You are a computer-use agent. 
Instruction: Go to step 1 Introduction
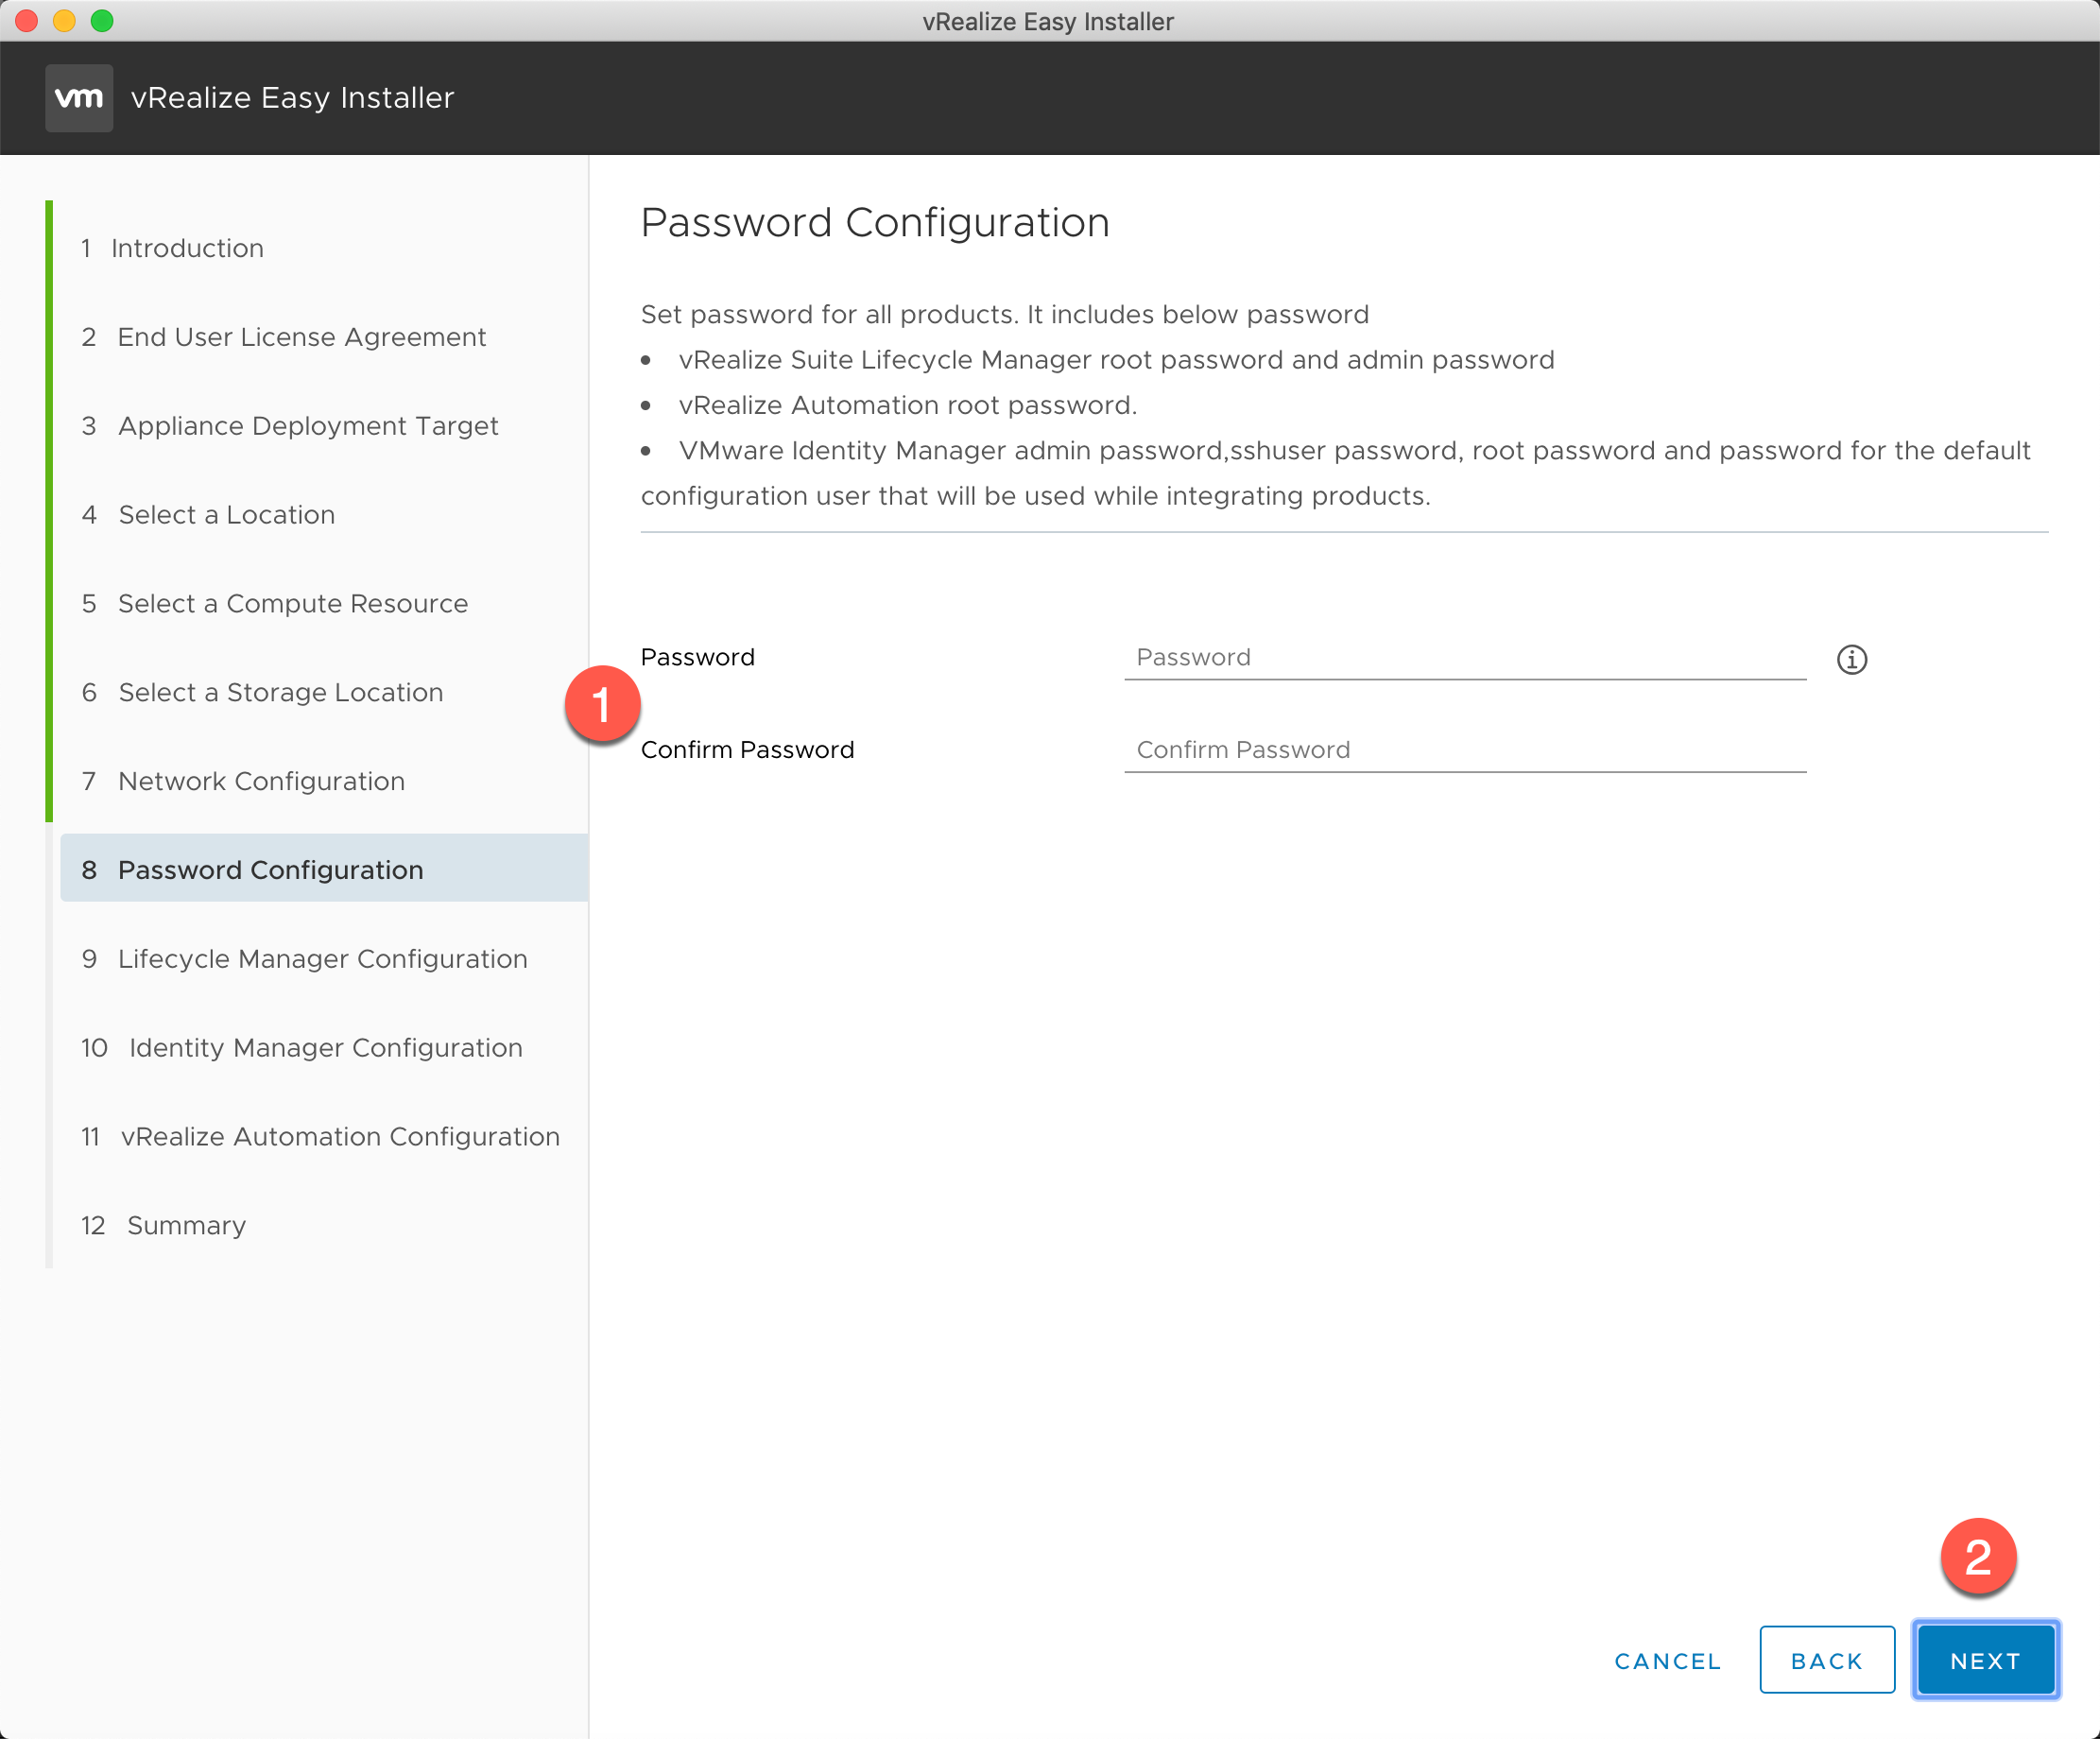tap(172, 248)
